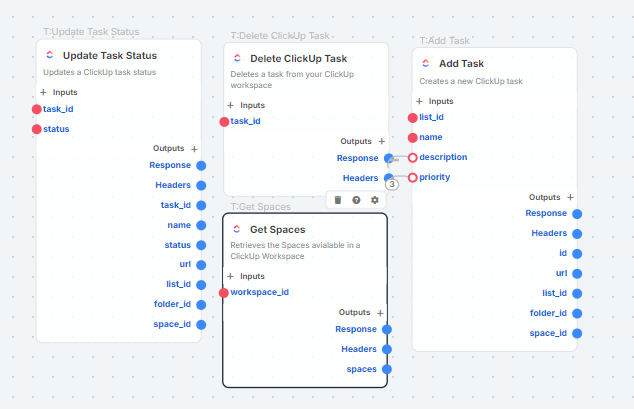Image resolution: width=634 pixels, height=409 pixels.
Task: Click the ClickUp logo on Delete ClickUp Task node
Action: [237, 58]
